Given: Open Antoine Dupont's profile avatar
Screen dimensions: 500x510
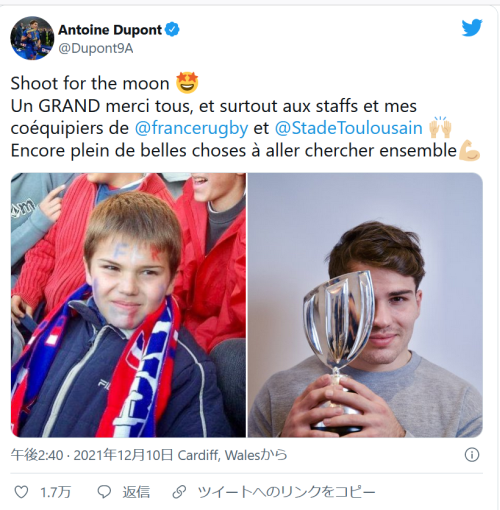Looking at the screenshot, I should tap(32, 38).
